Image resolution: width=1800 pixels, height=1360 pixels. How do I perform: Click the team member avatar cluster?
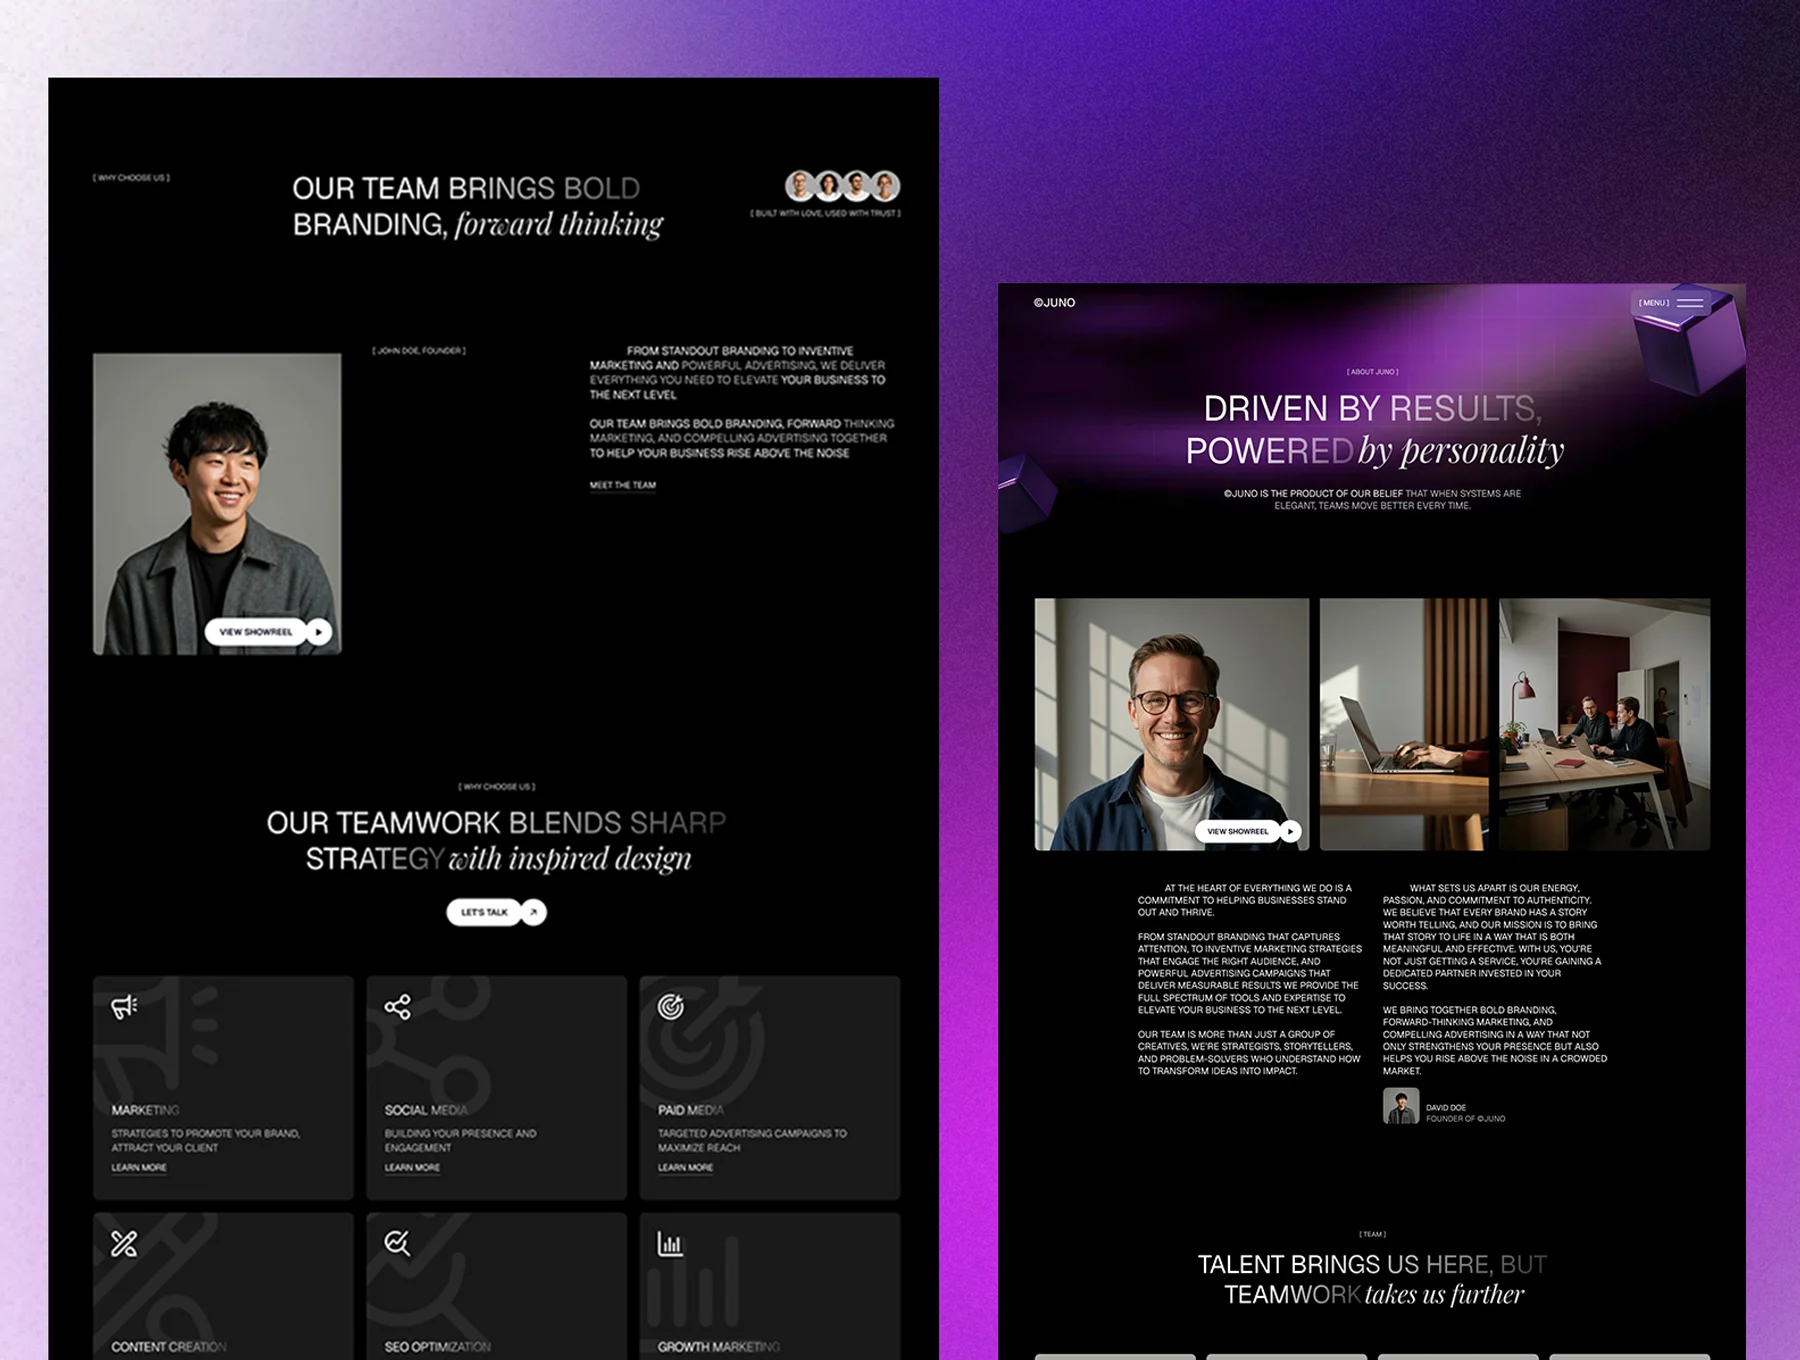pyautogui.click(x=843, y=184)
